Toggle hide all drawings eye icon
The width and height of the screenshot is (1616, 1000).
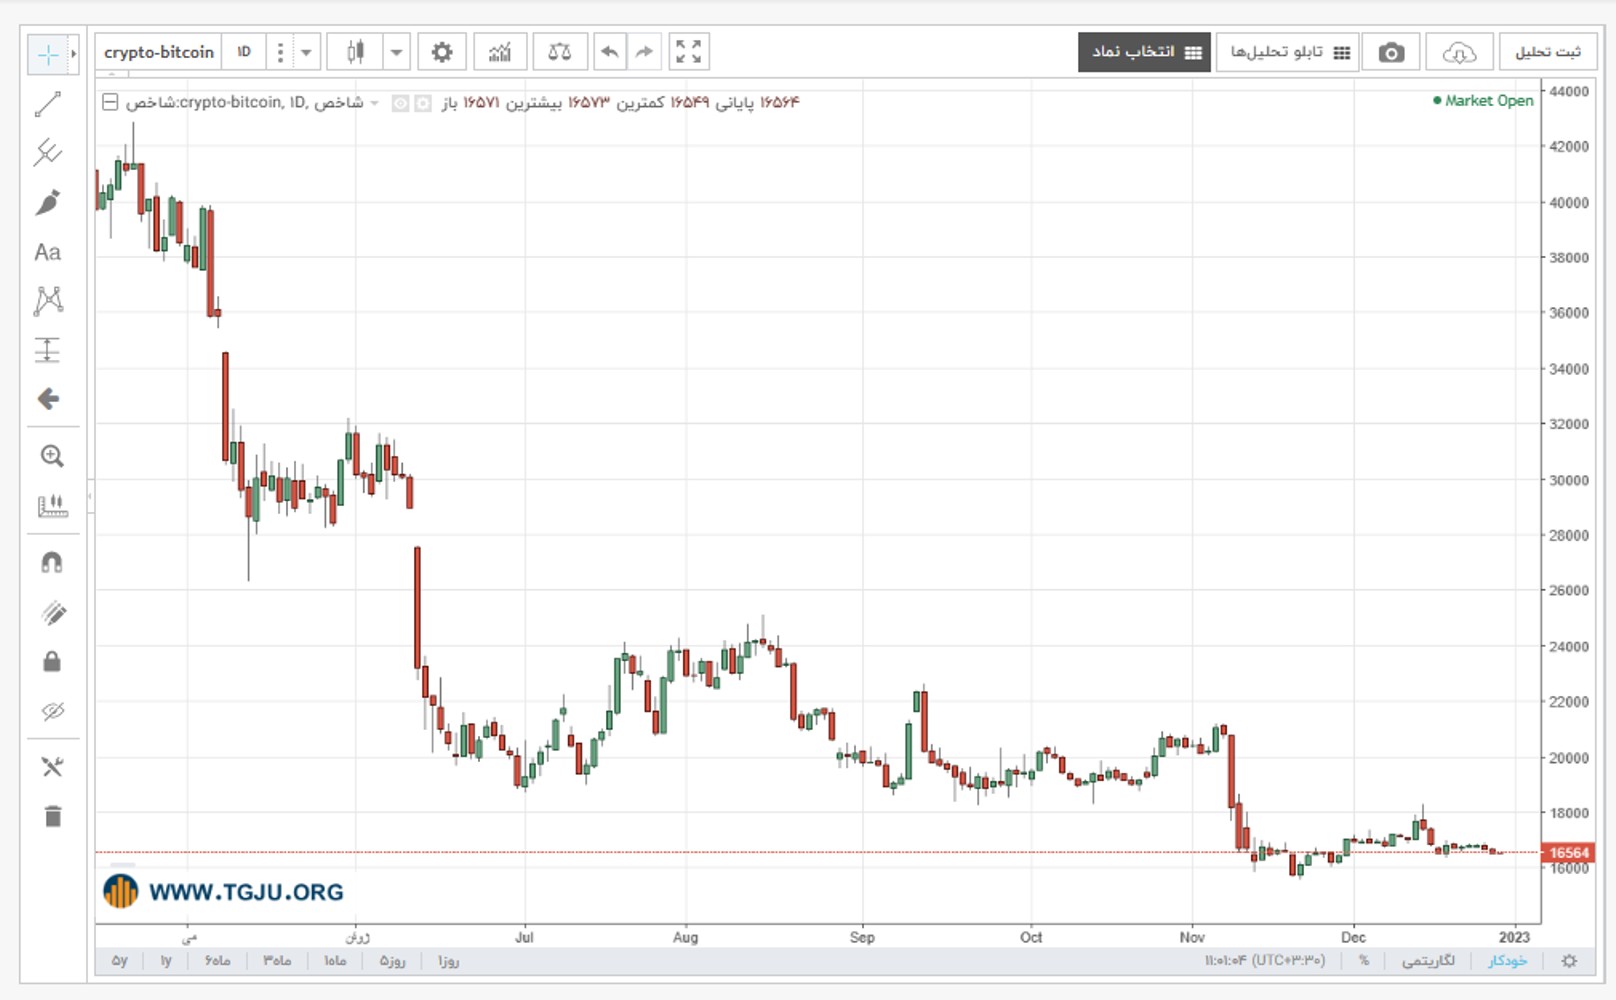coord(52,711)
